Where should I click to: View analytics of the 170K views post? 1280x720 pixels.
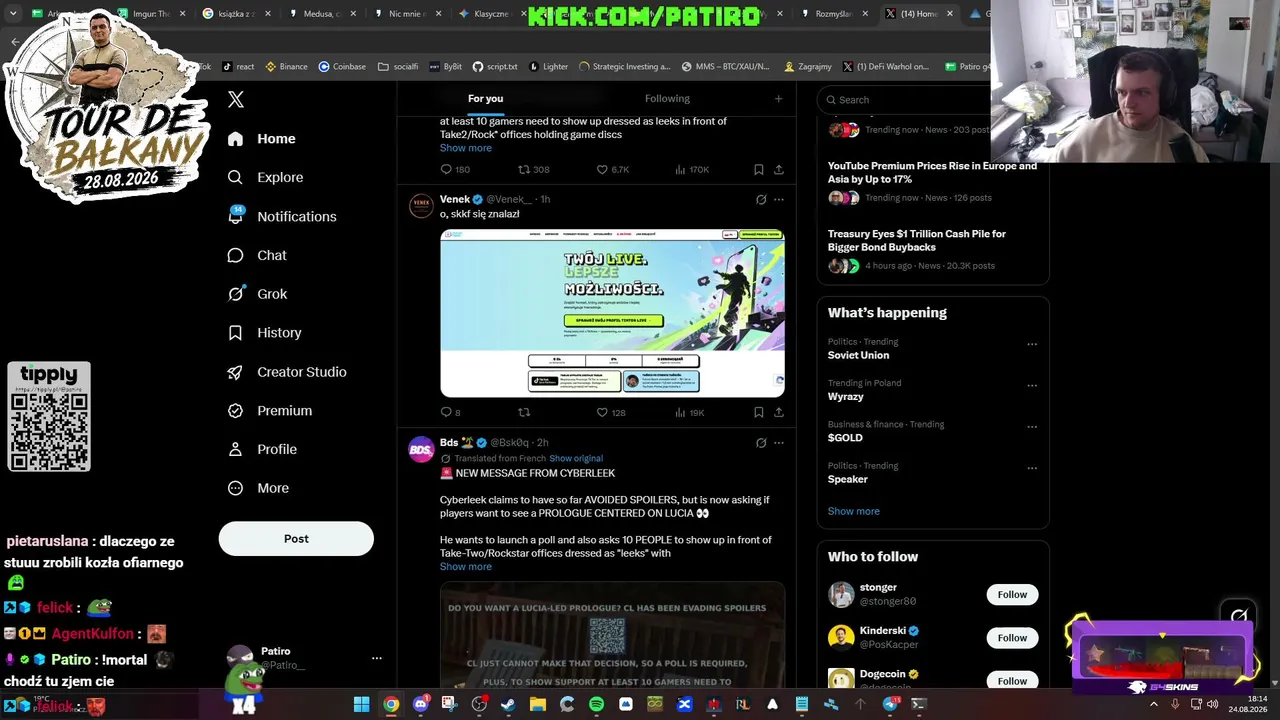coord(692,170)
